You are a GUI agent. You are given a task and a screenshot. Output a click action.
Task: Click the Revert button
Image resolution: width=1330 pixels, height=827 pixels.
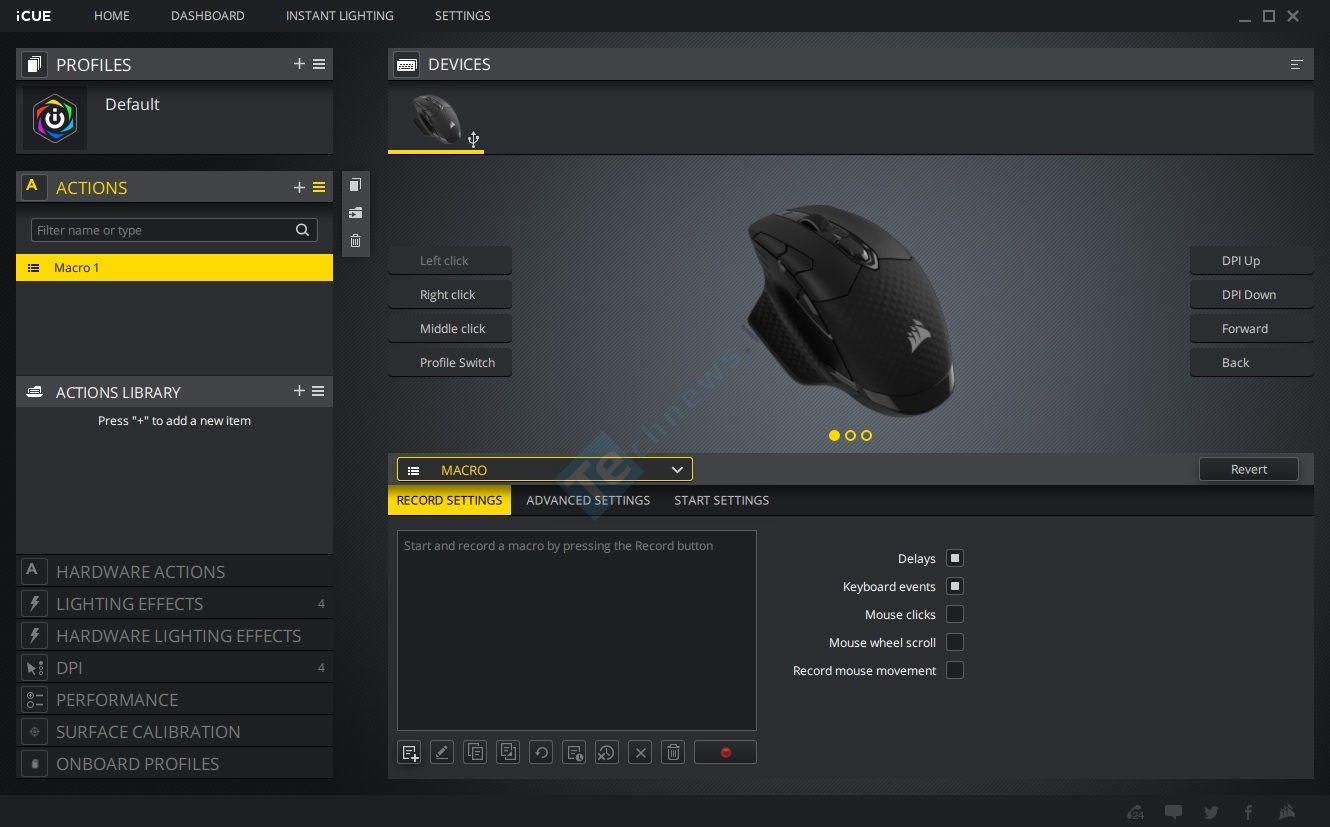1249,469
